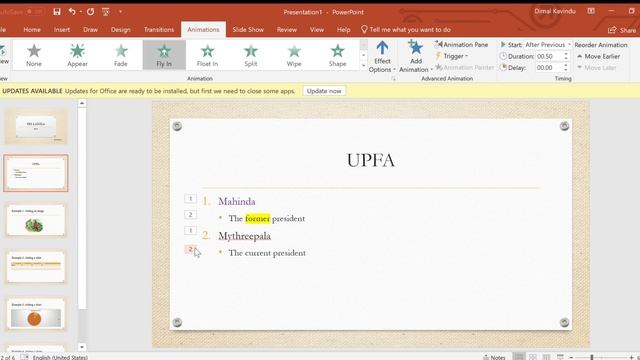Open the Transitions tab
The image size is (640, 360).
pyautogui.click(x=159, y=29)
